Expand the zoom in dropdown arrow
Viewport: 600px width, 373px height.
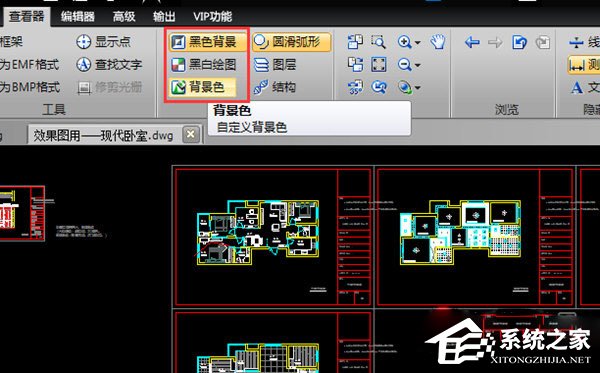[417, 42]
